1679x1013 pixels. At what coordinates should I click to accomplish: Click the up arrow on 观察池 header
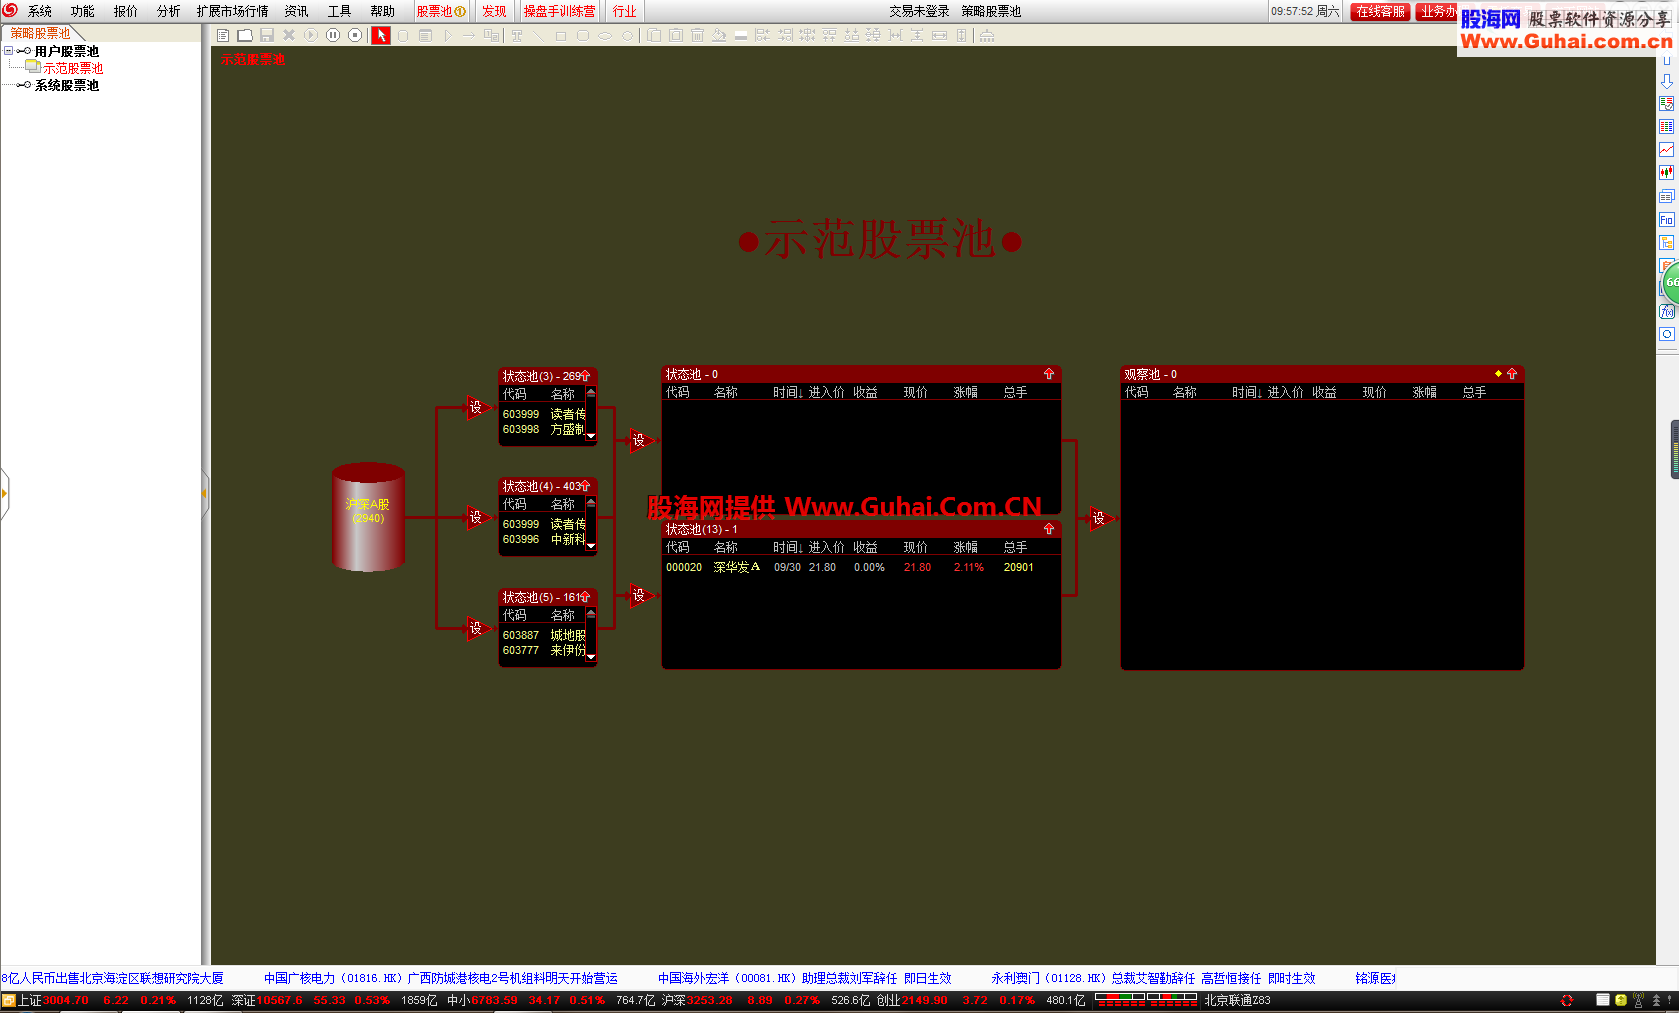click(x=1512, y=374)
